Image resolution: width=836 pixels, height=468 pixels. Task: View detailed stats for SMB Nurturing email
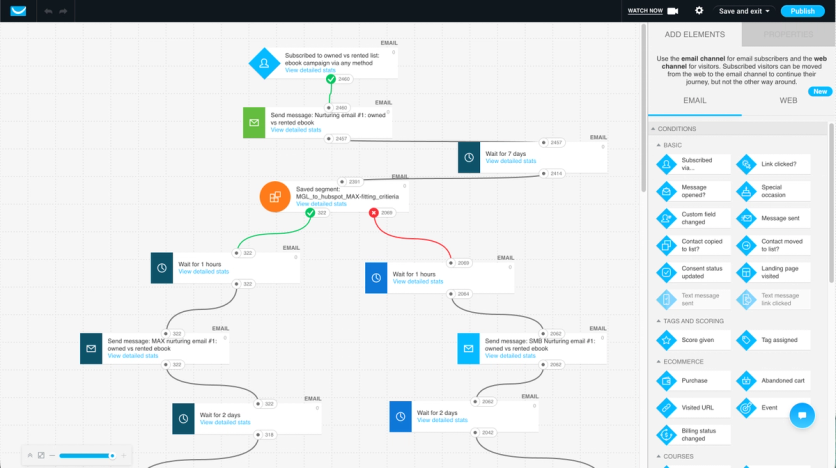(510, 356)
